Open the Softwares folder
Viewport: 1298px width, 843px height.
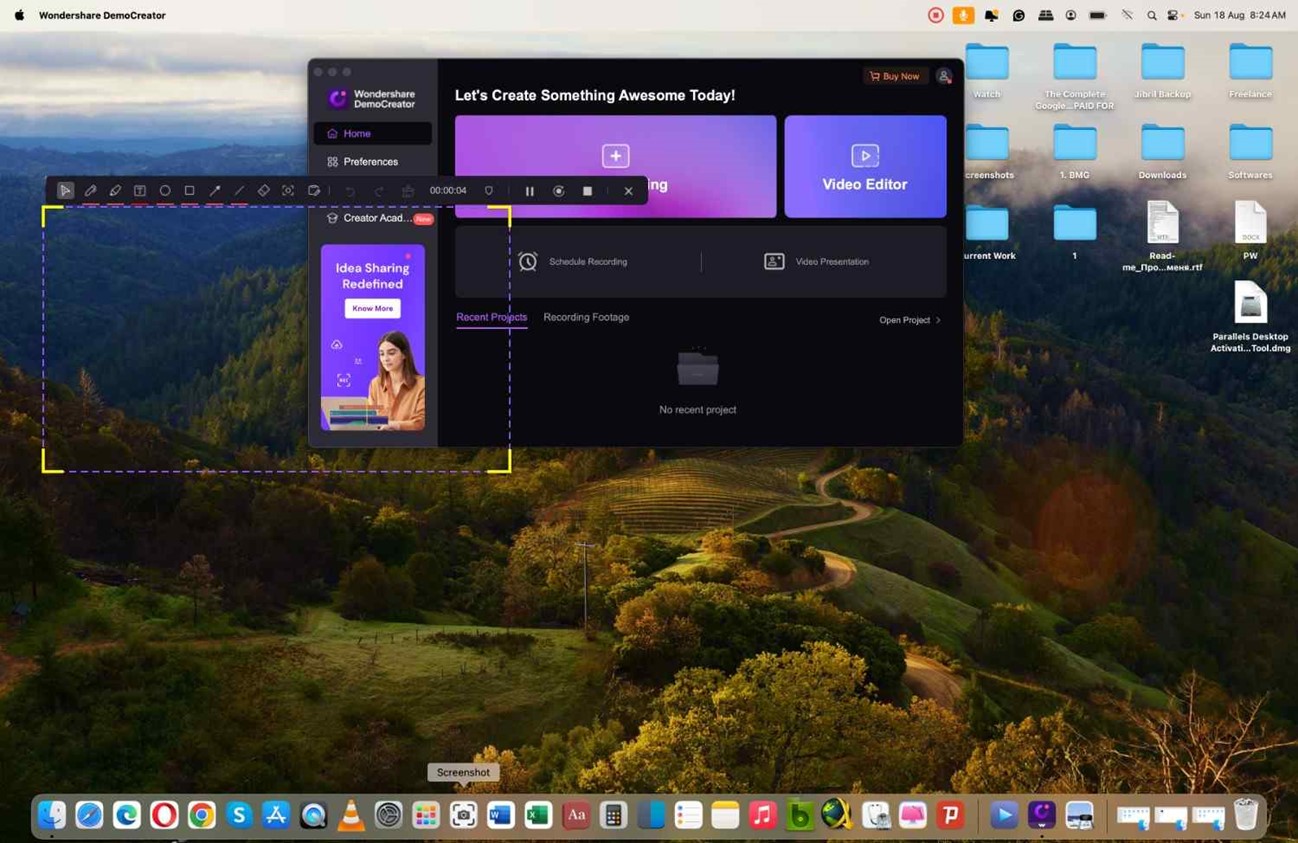coord(1251,151)
